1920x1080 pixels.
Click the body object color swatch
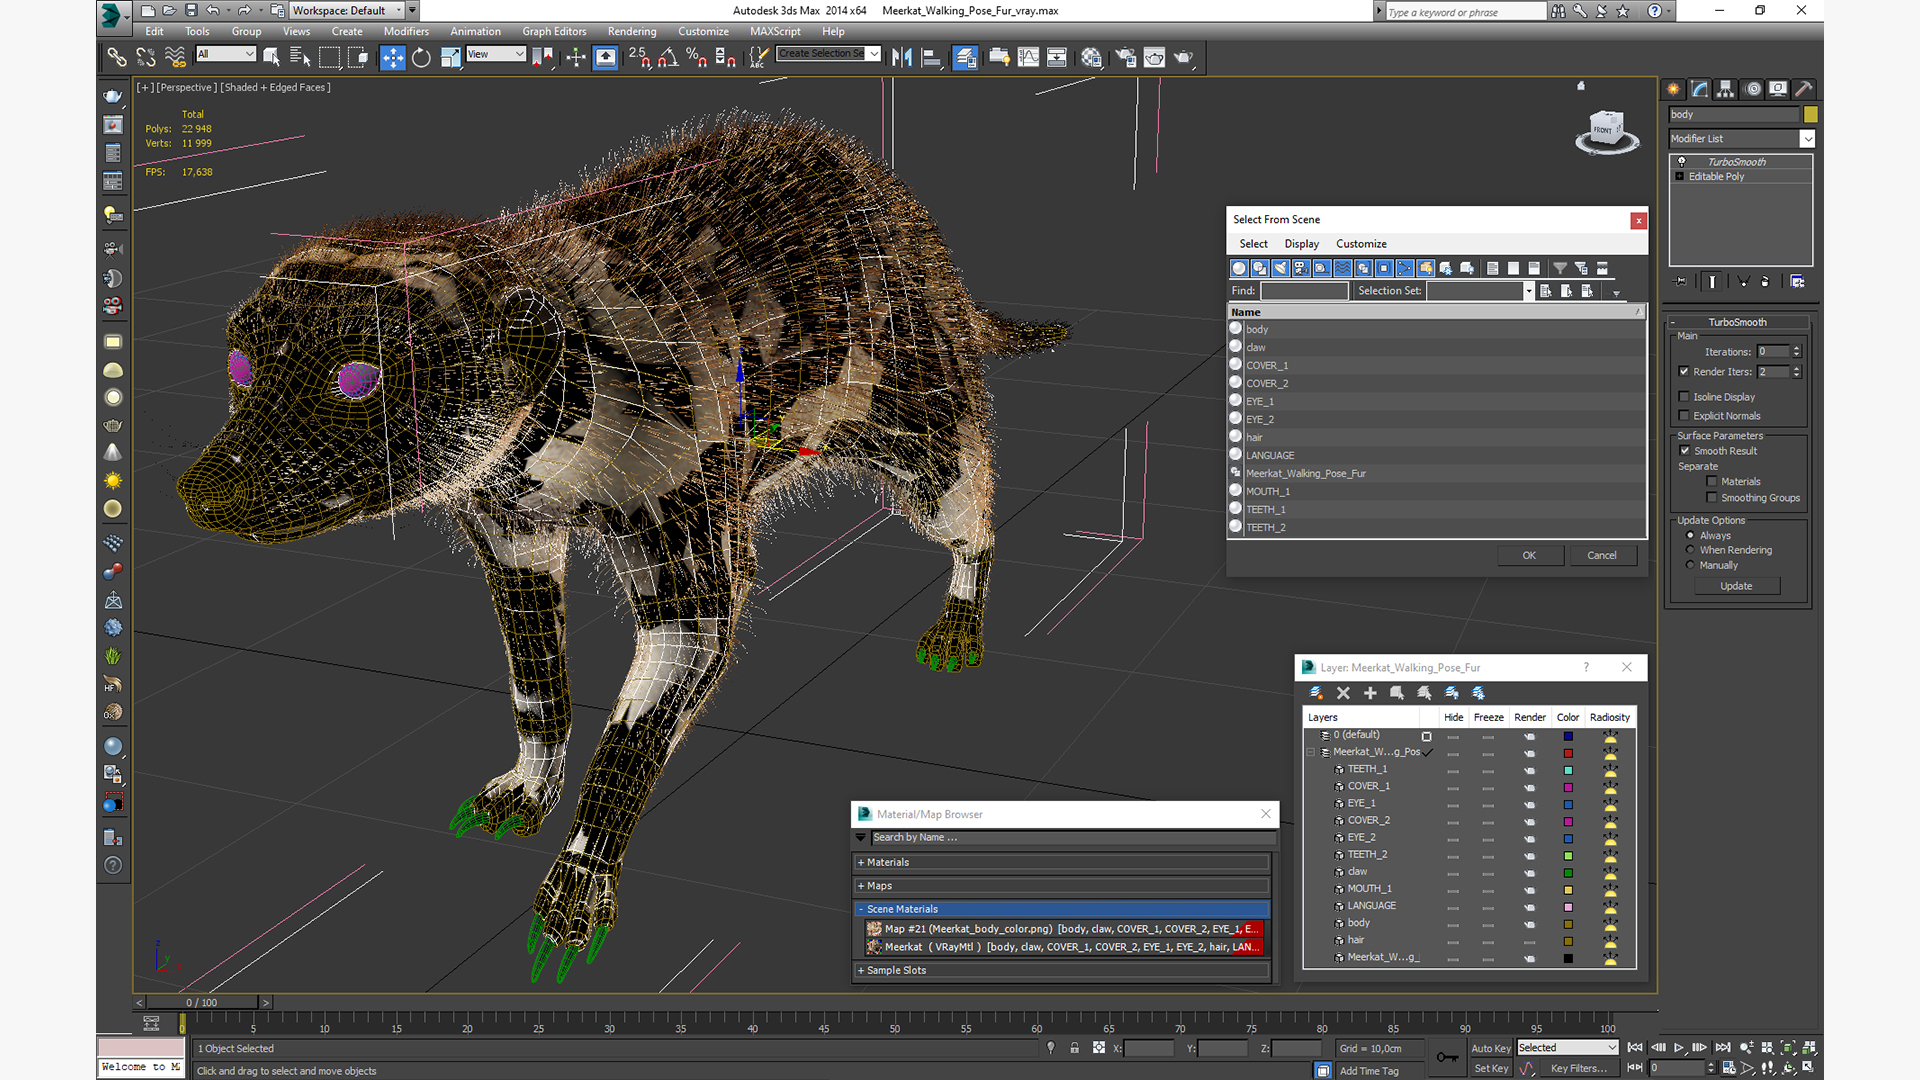click(1810, 115)
